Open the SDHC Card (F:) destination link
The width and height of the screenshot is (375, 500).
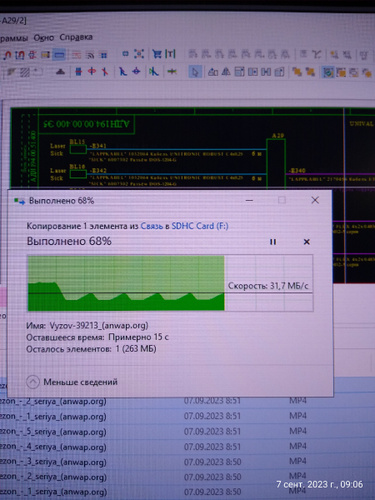[200, 226]
